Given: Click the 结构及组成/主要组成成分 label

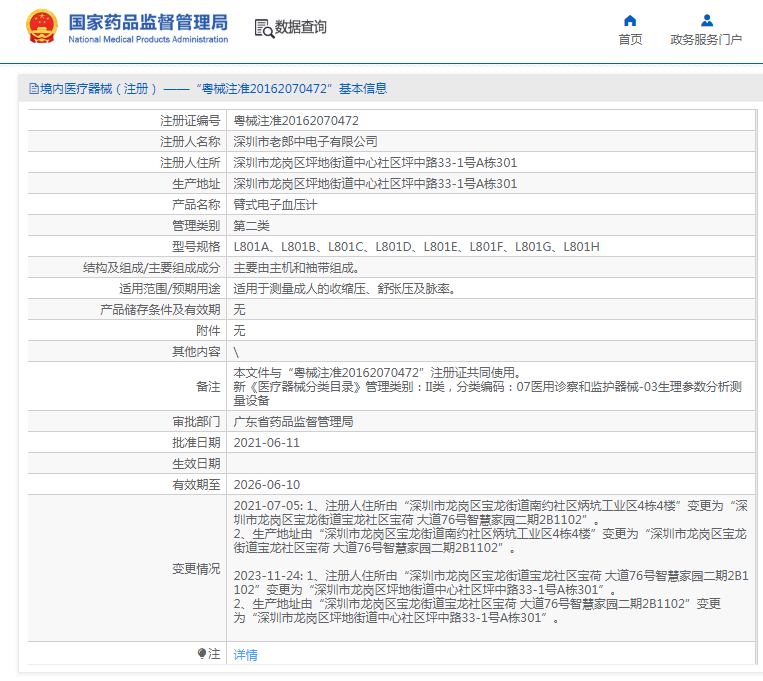Looking at the screenshot, I should pos(151,268).
